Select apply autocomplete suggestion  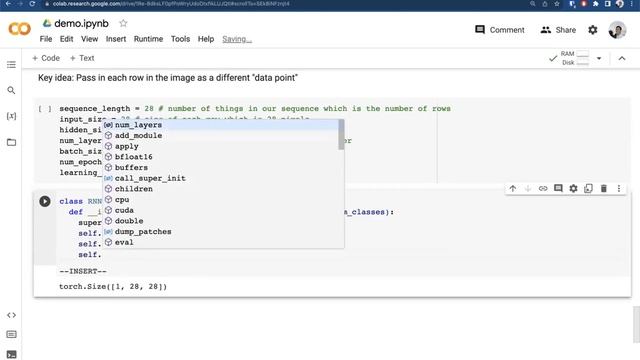coord(220,146)
